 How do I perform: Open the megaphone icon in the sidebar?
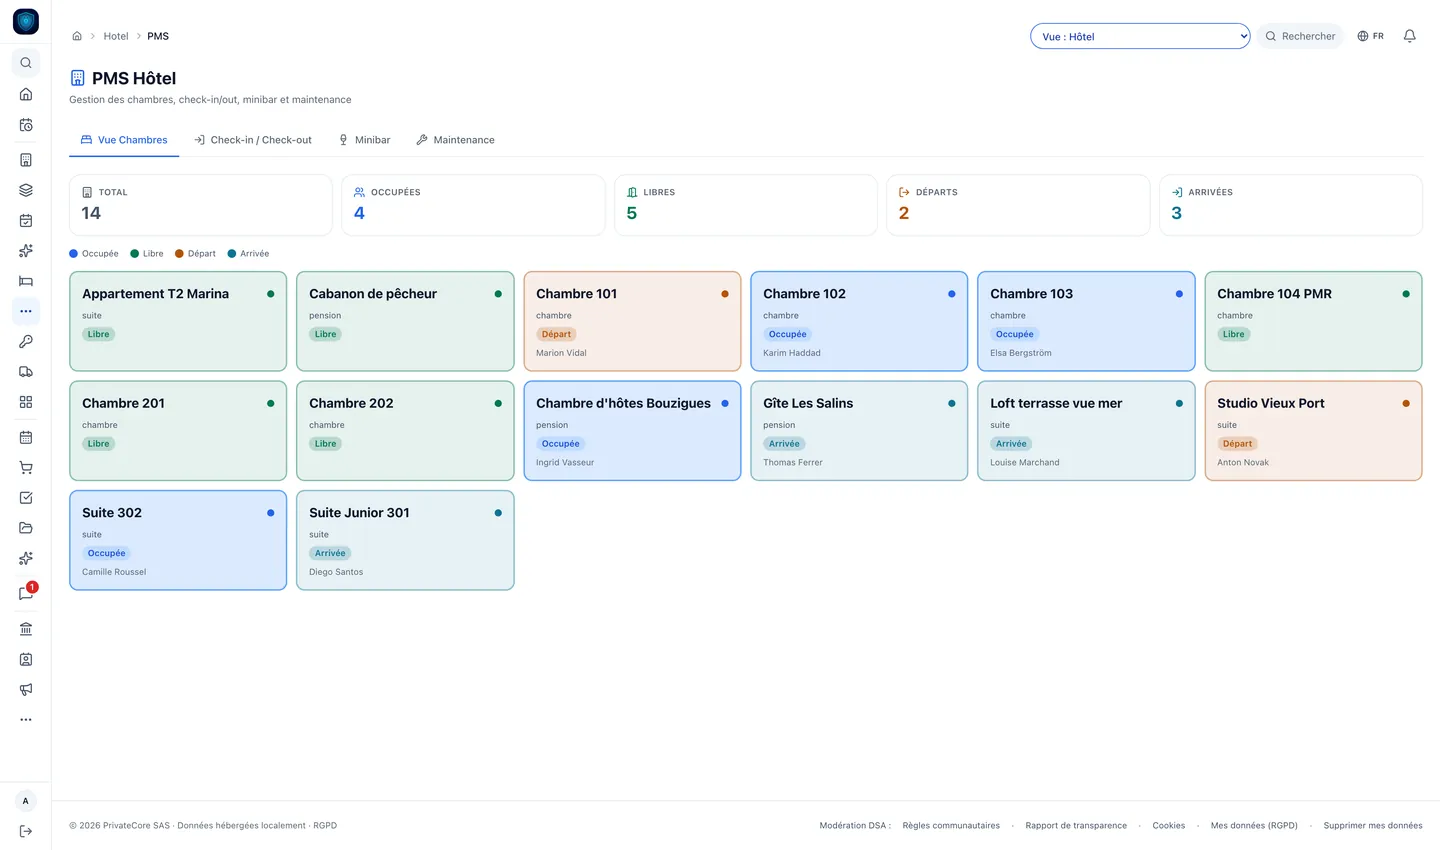[x=26, y=689]
